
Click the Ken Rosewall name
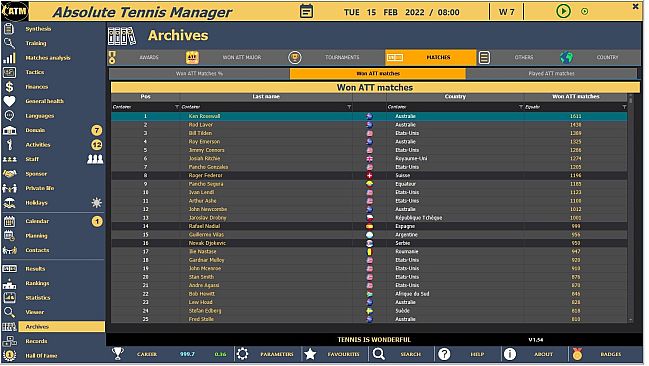(x=204, y=116)
